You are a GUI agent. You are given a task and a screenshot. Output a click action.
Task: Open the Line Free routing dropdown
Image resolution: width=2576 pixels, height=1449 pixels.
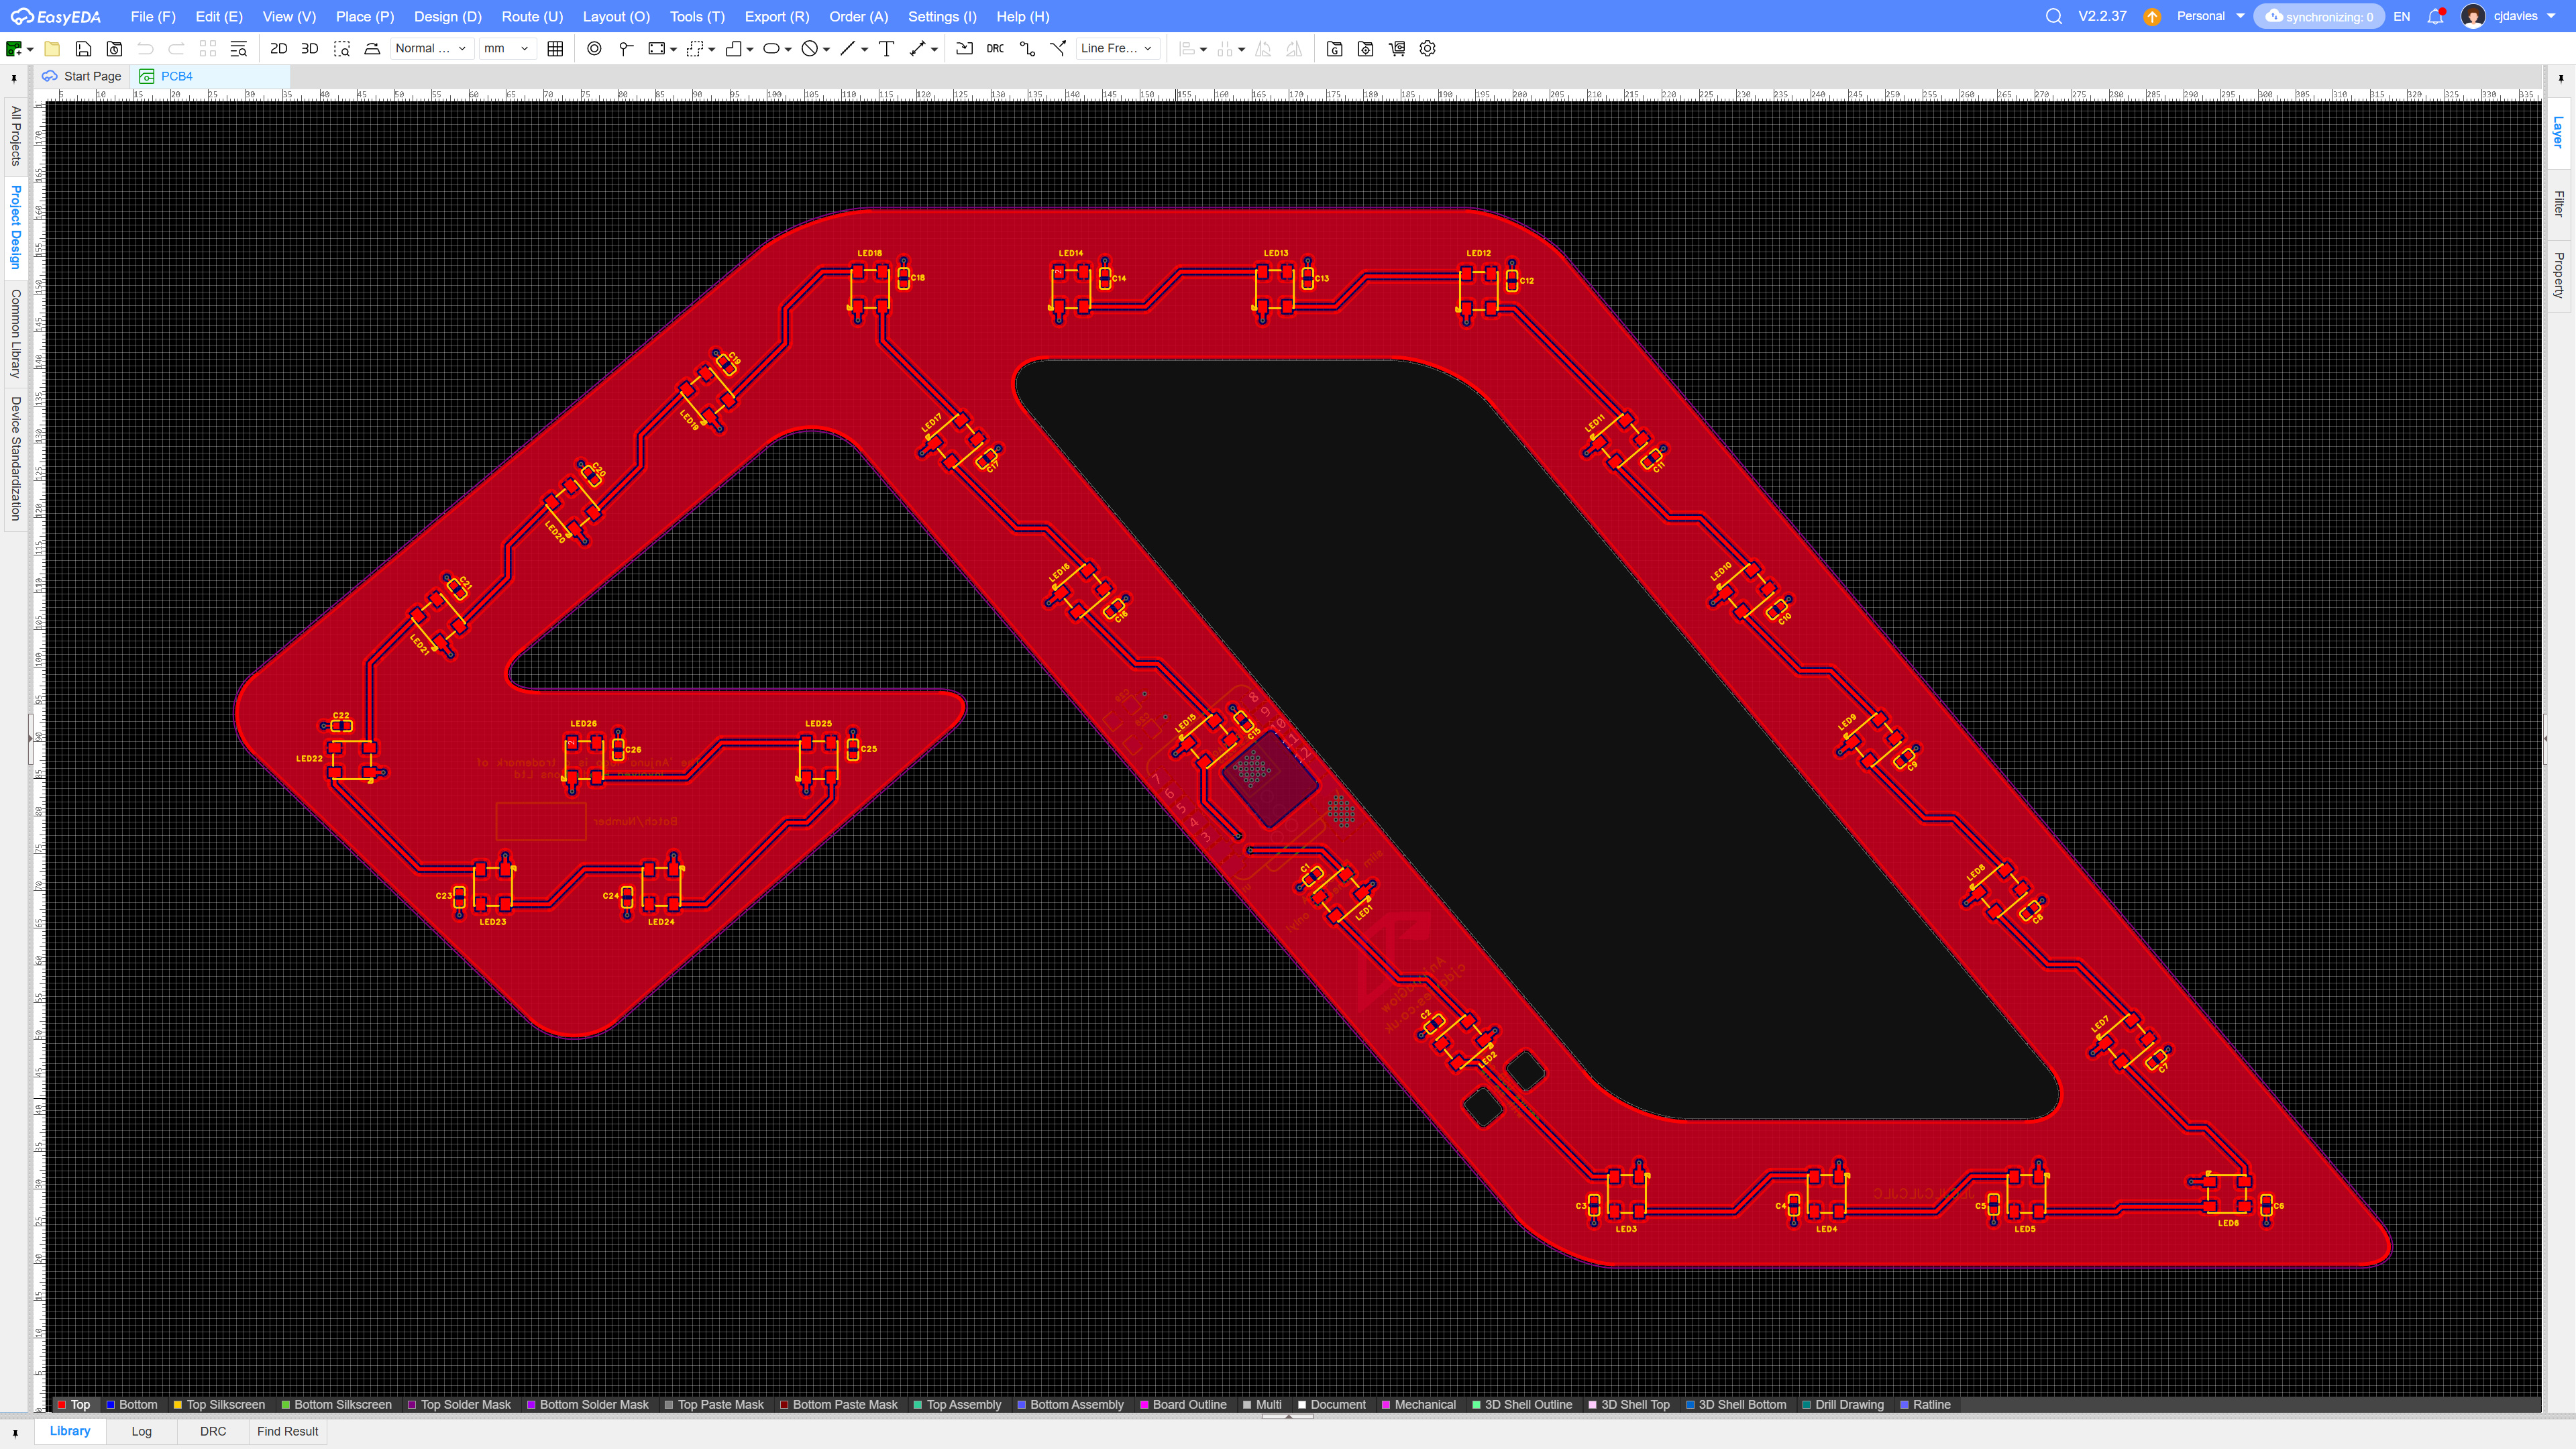(1116, 48)
